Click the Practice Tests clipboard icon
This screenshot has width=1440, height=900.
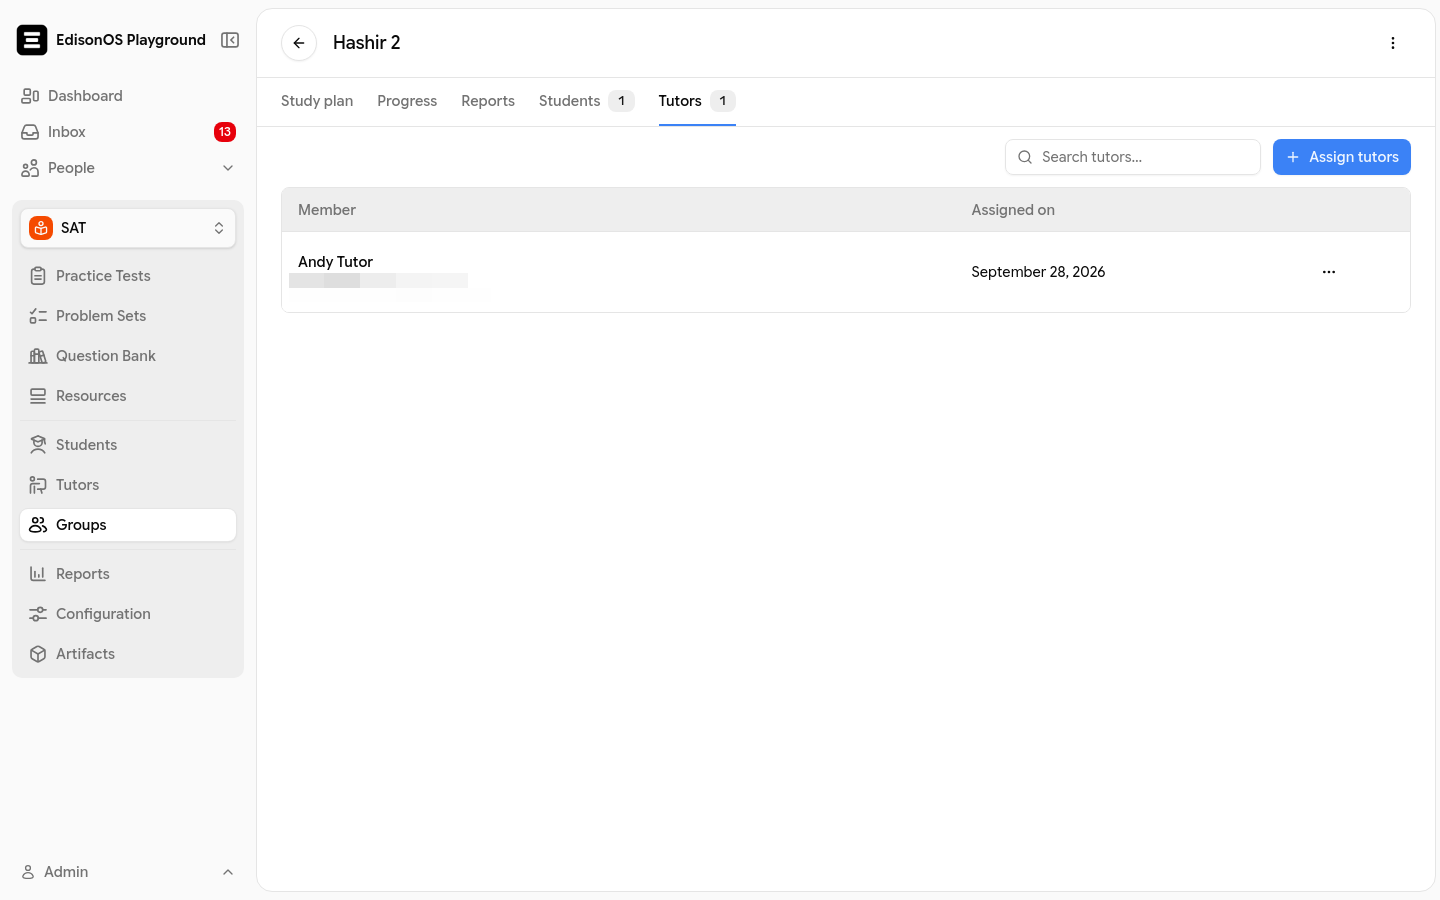click(x=38, y=276)
